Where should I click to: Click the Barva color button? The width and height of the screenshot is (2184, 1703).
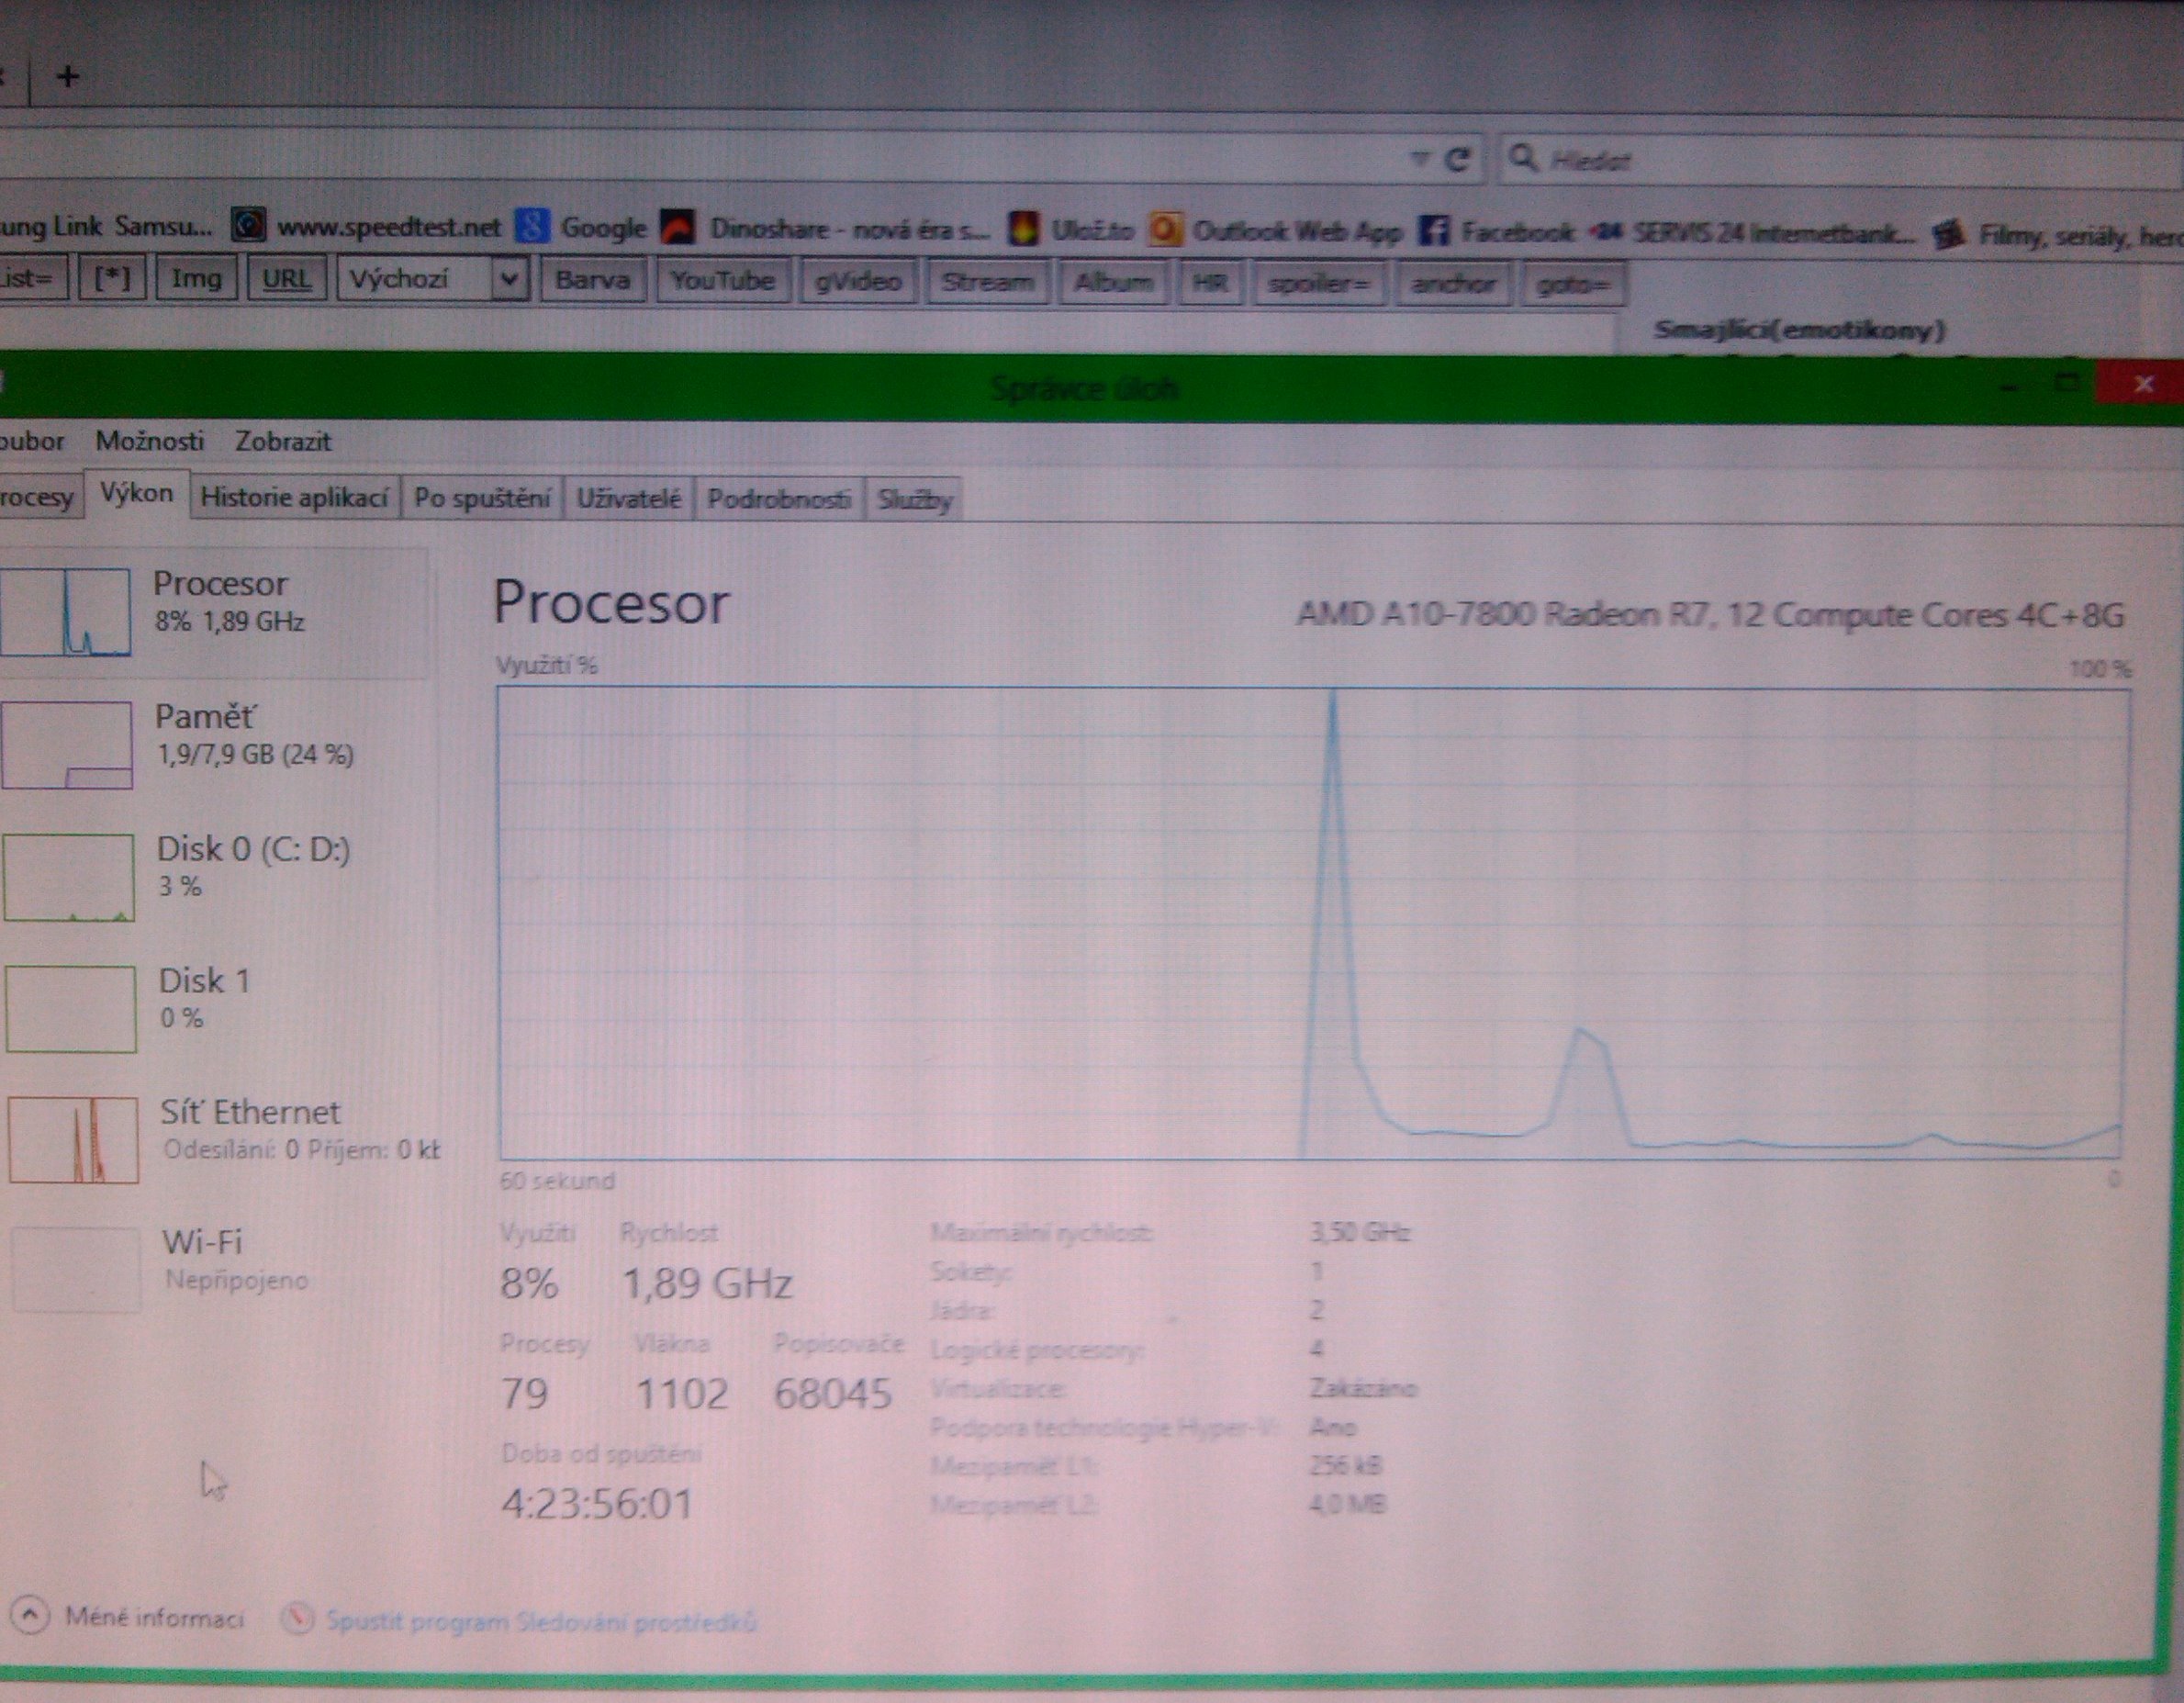point(593,280)
